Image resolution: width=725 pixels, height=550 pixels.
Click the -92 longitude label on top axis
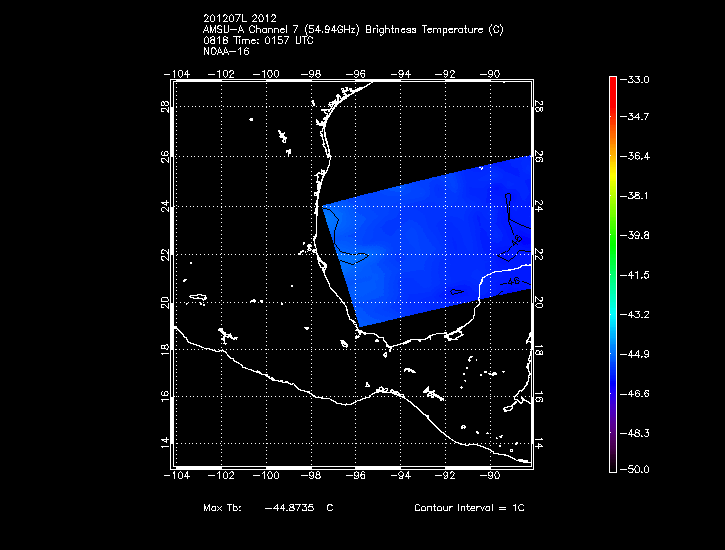click(445, 74)
